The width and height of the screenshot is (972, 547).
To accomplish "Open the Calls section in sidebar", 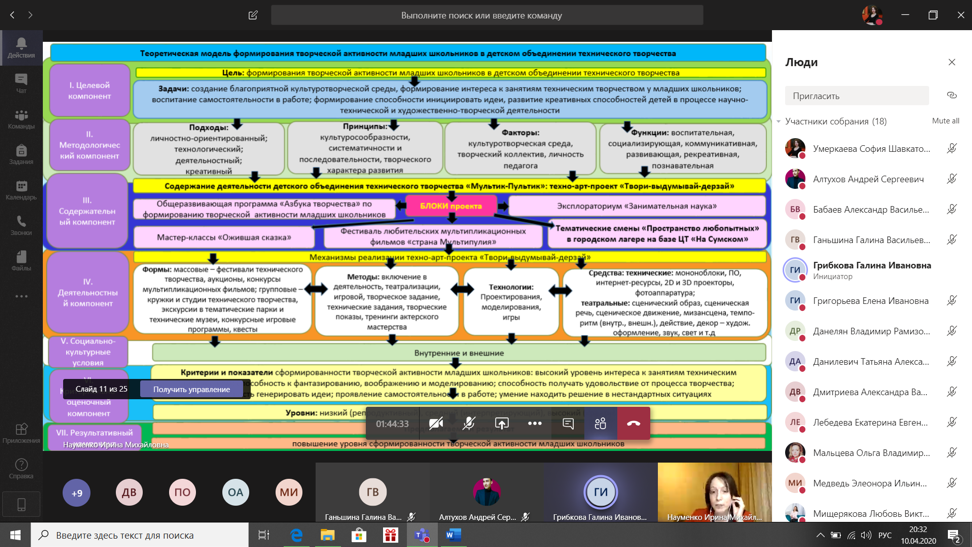I will (21, 225).
